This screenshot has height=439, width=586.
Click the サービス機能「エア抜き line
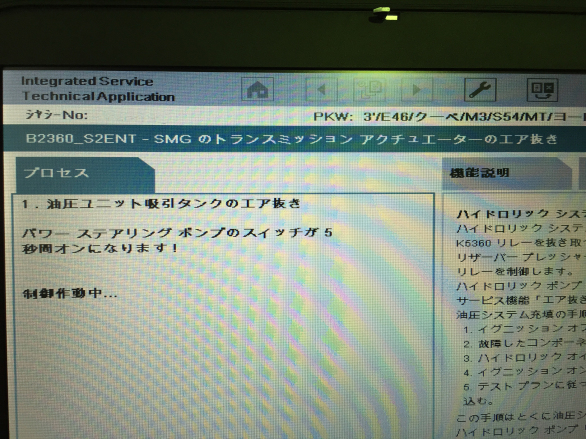(x=520, y=300)
